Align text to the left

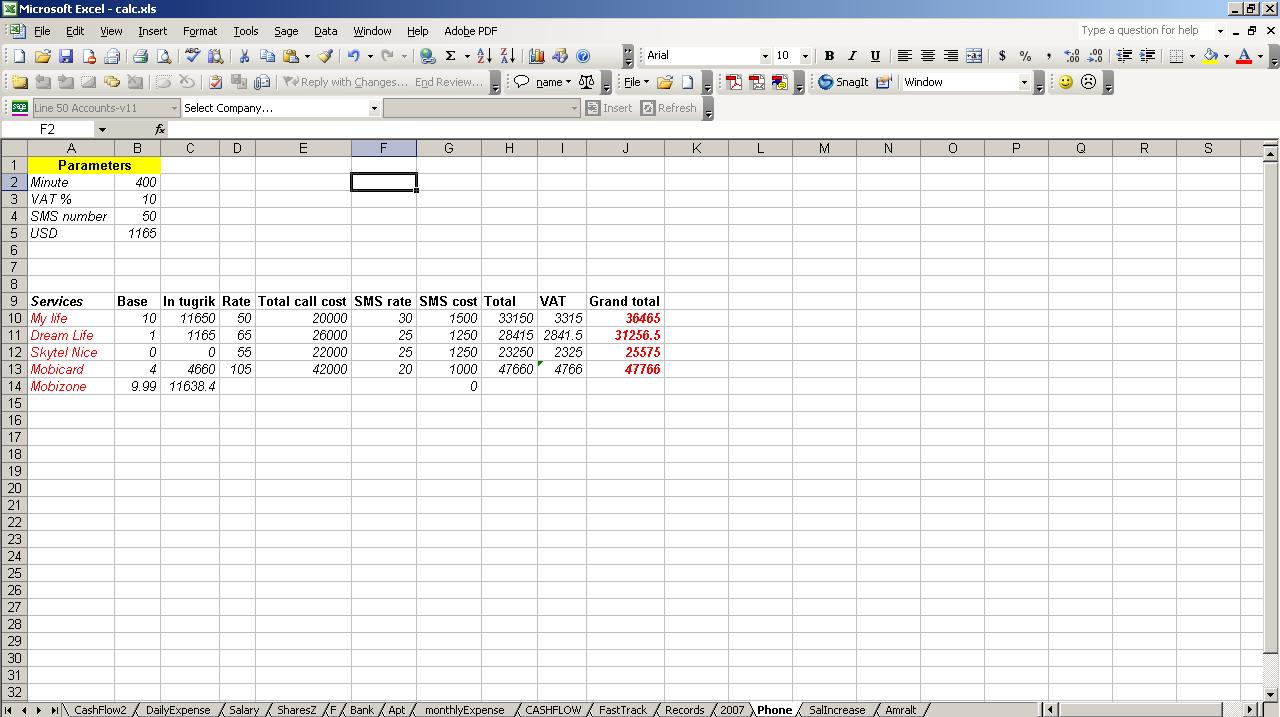(x=904, y=56)
